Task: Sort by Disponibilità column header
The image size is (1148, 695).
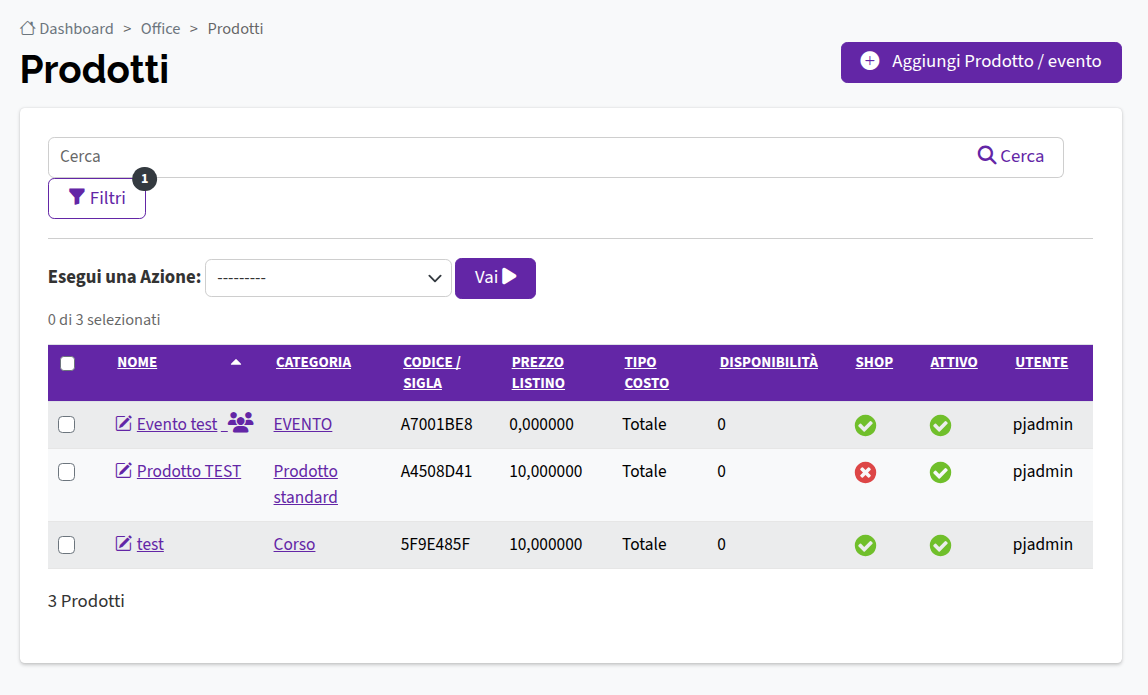Action: (x=769, y=362)
